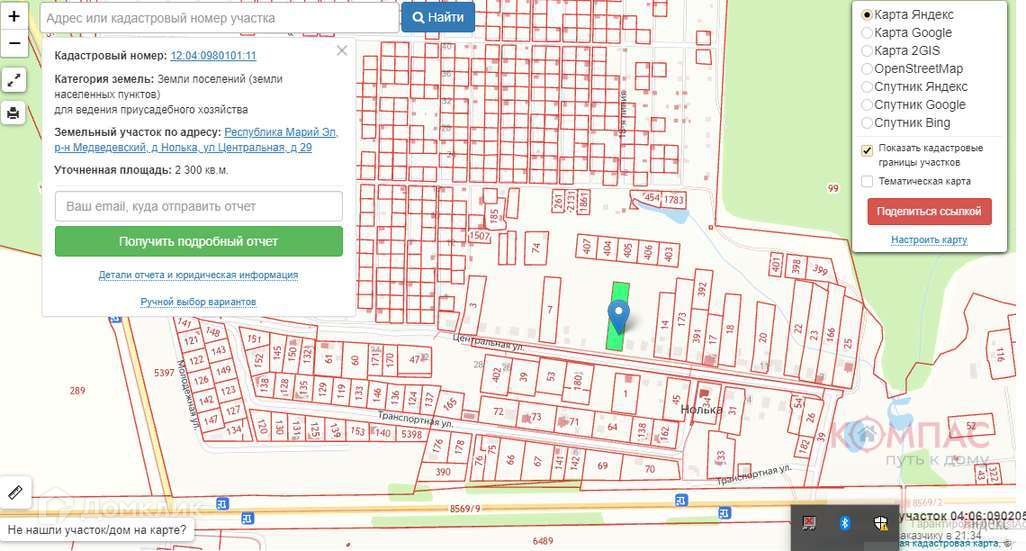Click parcel labeled 69 on map
This screenshot has width=1026, height=551.
coord(602,466)
